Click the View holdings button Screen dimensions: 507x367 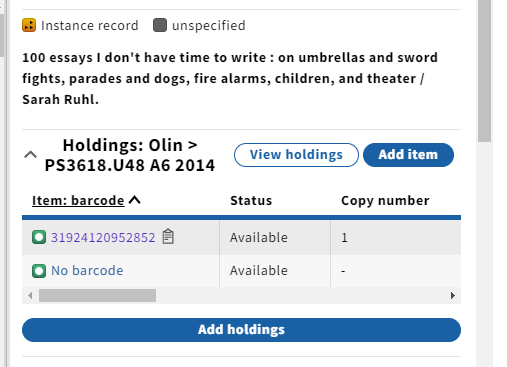click(296, 155)
